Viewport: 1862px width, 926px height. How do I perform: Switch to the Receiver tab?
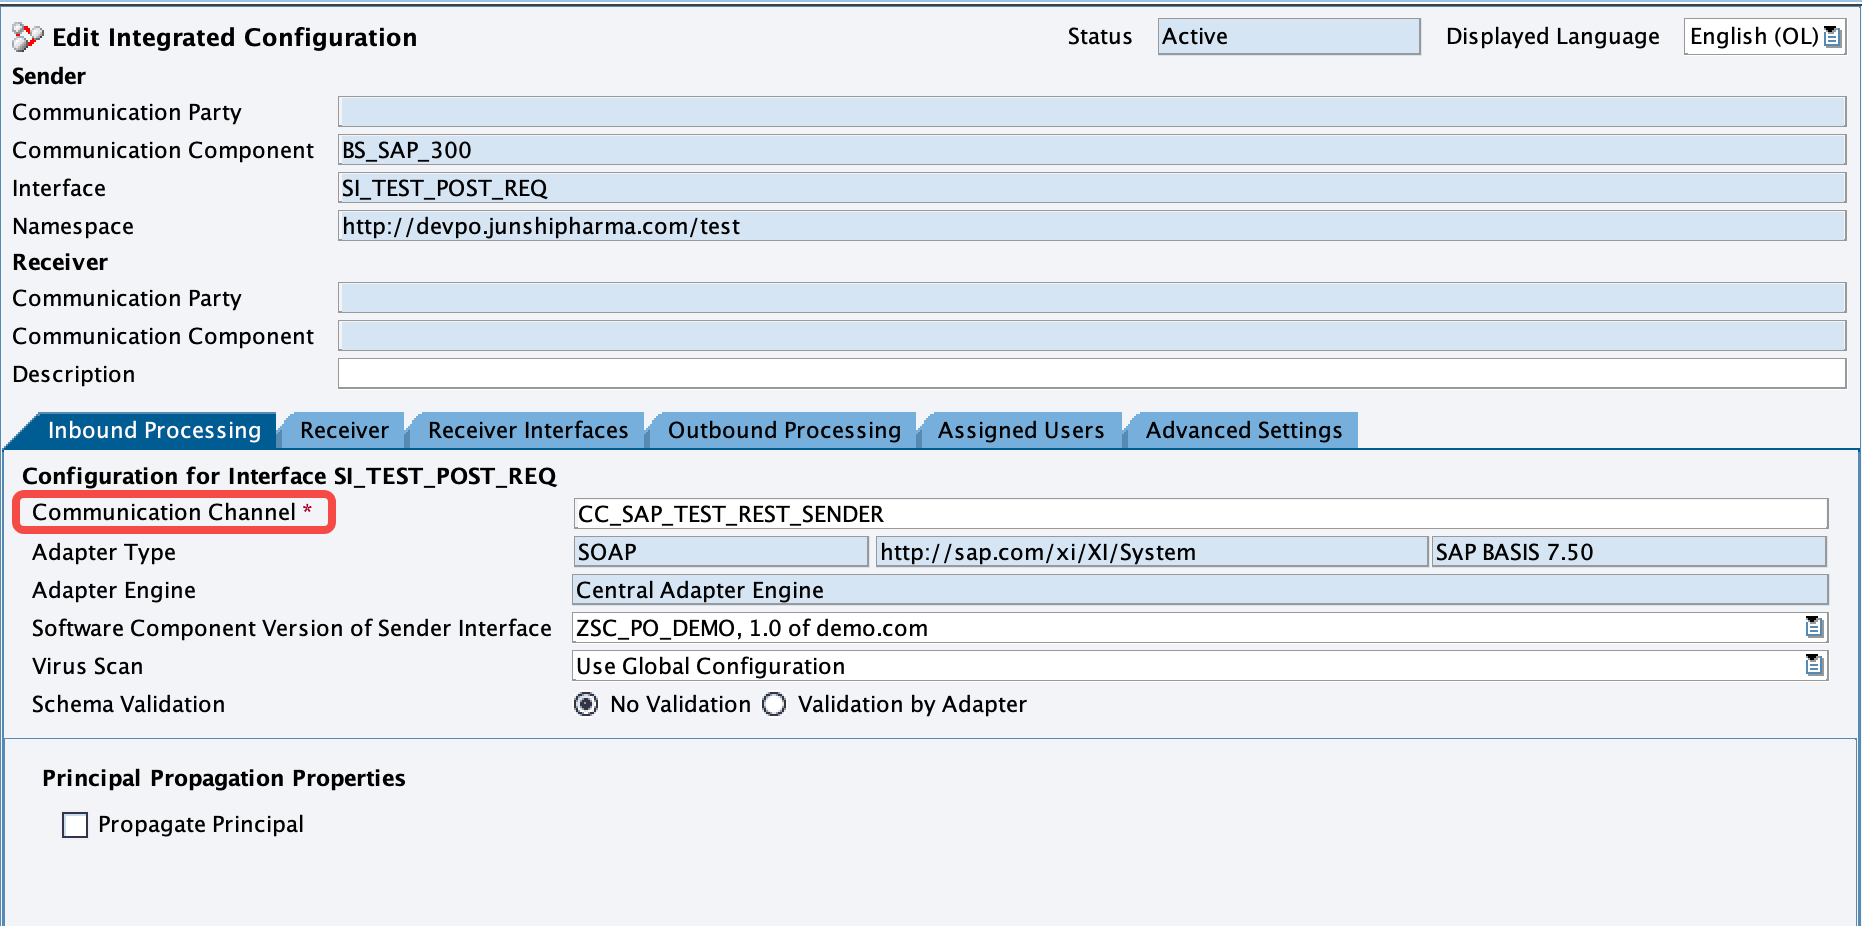coord(344,430)
